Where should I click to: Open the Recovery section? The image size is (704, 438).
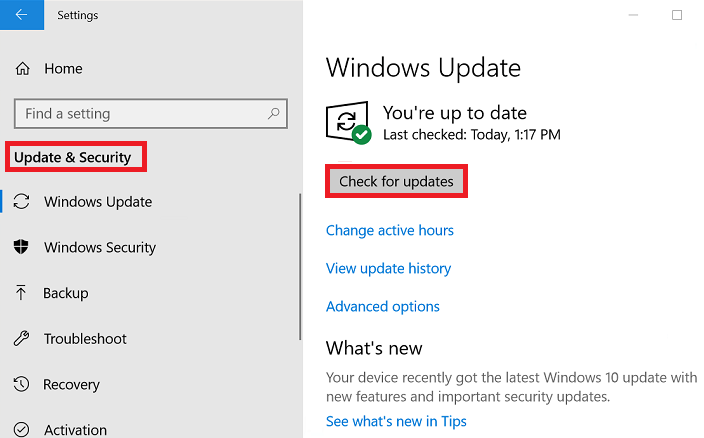click(71, 385)
